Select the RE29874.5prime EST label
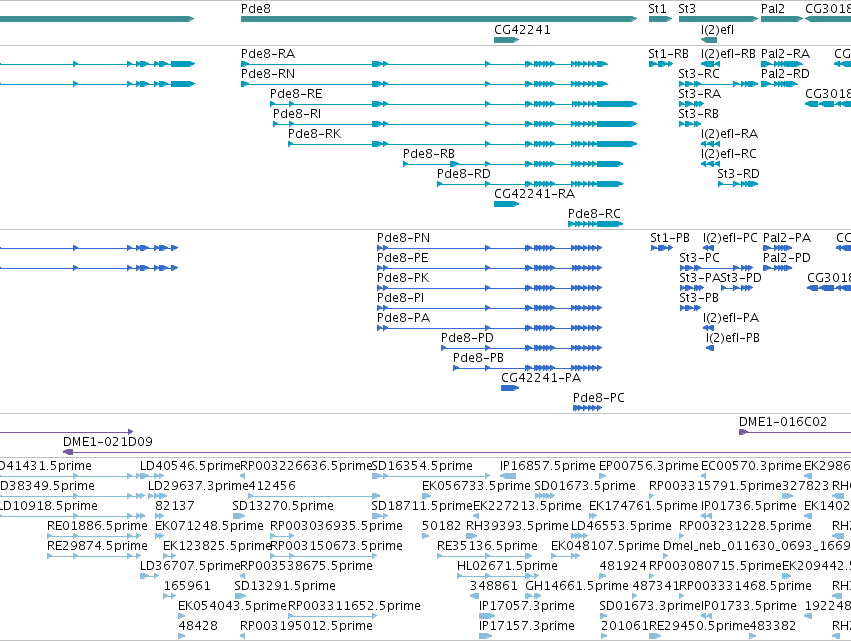Viewport: 851px width, 641px height. (x=97, y=546)
